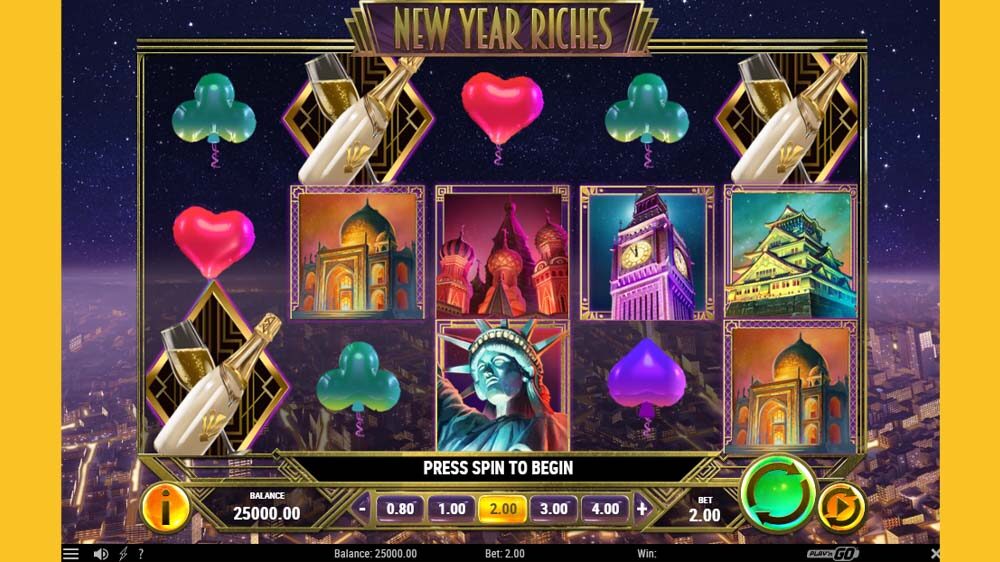Click the Big Ben clock tower symbol

(x=647, y=253)
